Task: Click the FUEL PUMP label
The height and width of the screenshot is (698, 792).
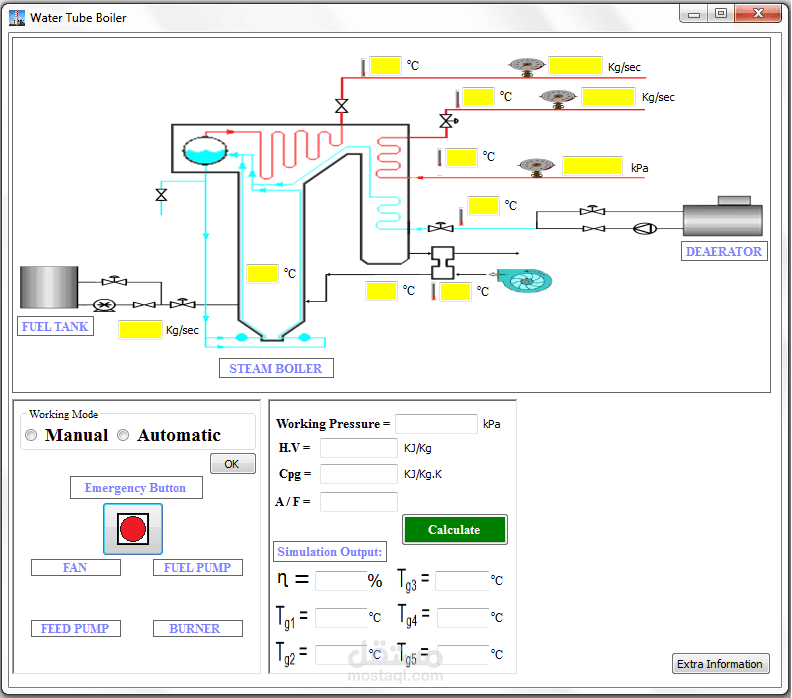Action: coord(197,567)
